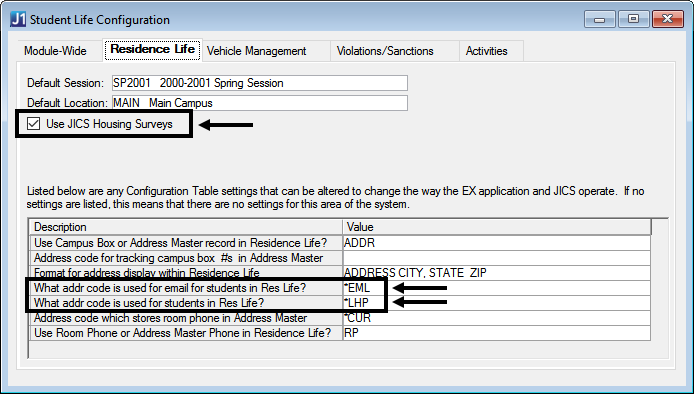Select empty value for campus box address code

[x=497, y=258]
